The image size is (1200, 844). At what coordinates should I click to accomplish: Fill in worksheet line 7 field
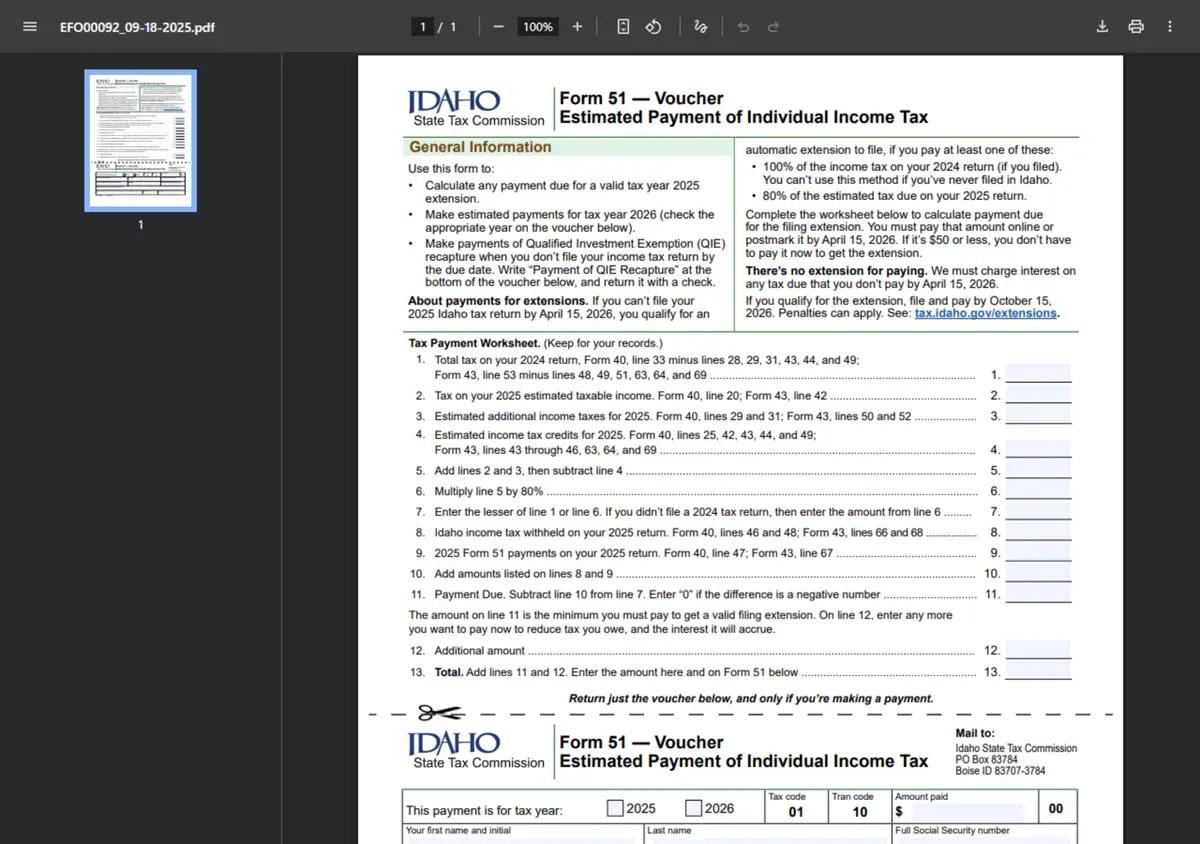[1038, 511]
